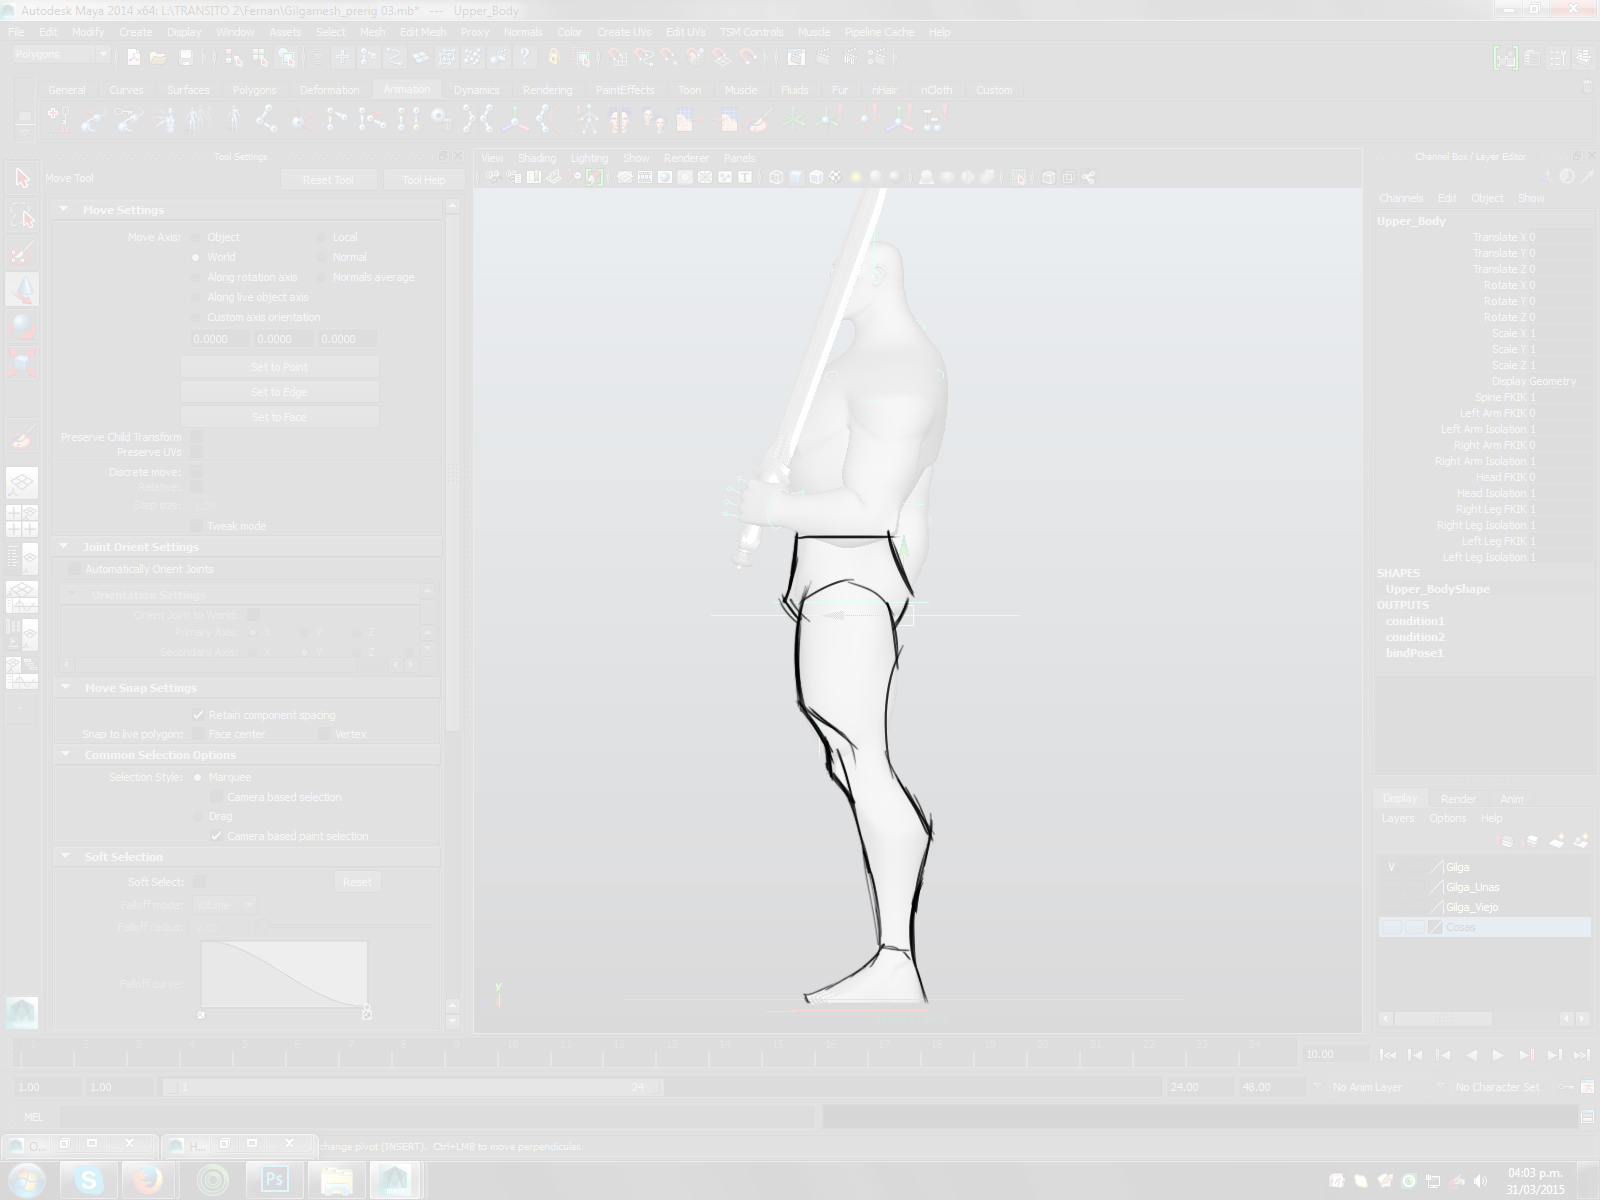Select the Object move axis option
The width and height of the screenshot is (1600, 1200).
click(197, 237)
